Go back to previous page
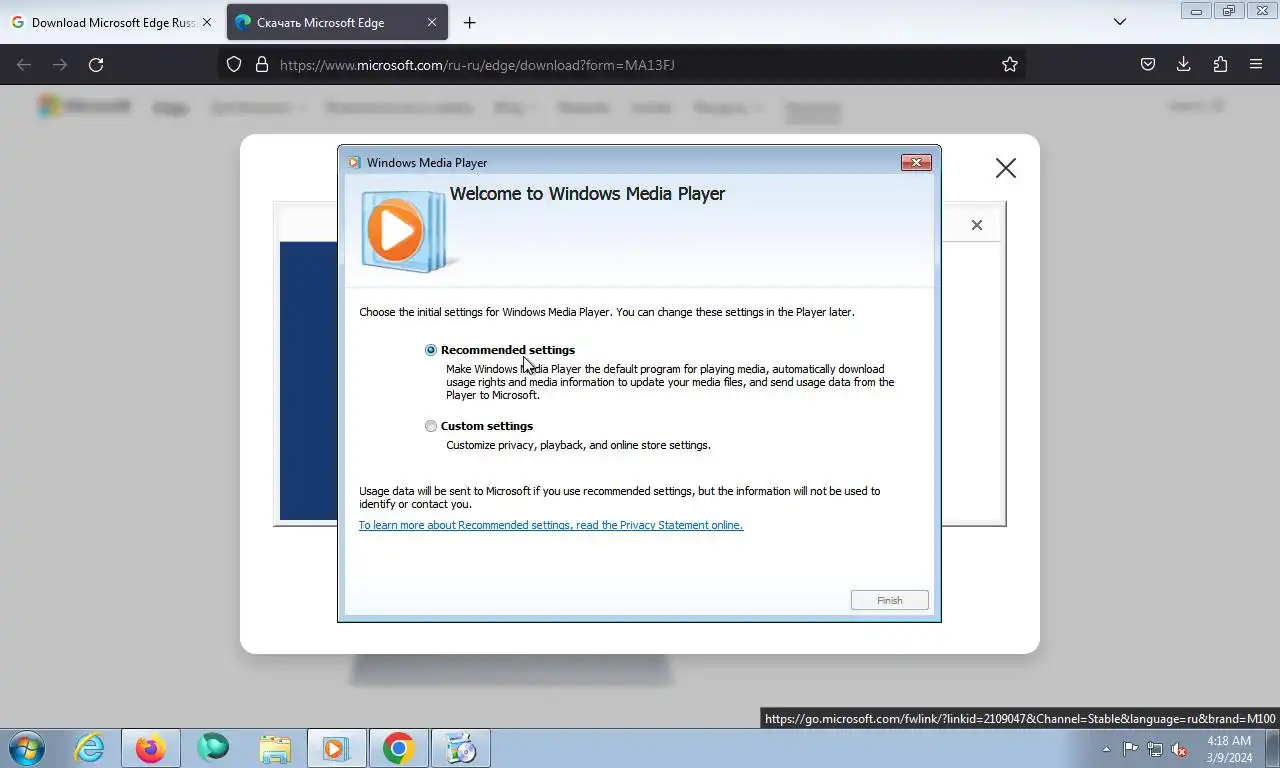Screen dimensions: 1280x768 [x=24, y=65]
